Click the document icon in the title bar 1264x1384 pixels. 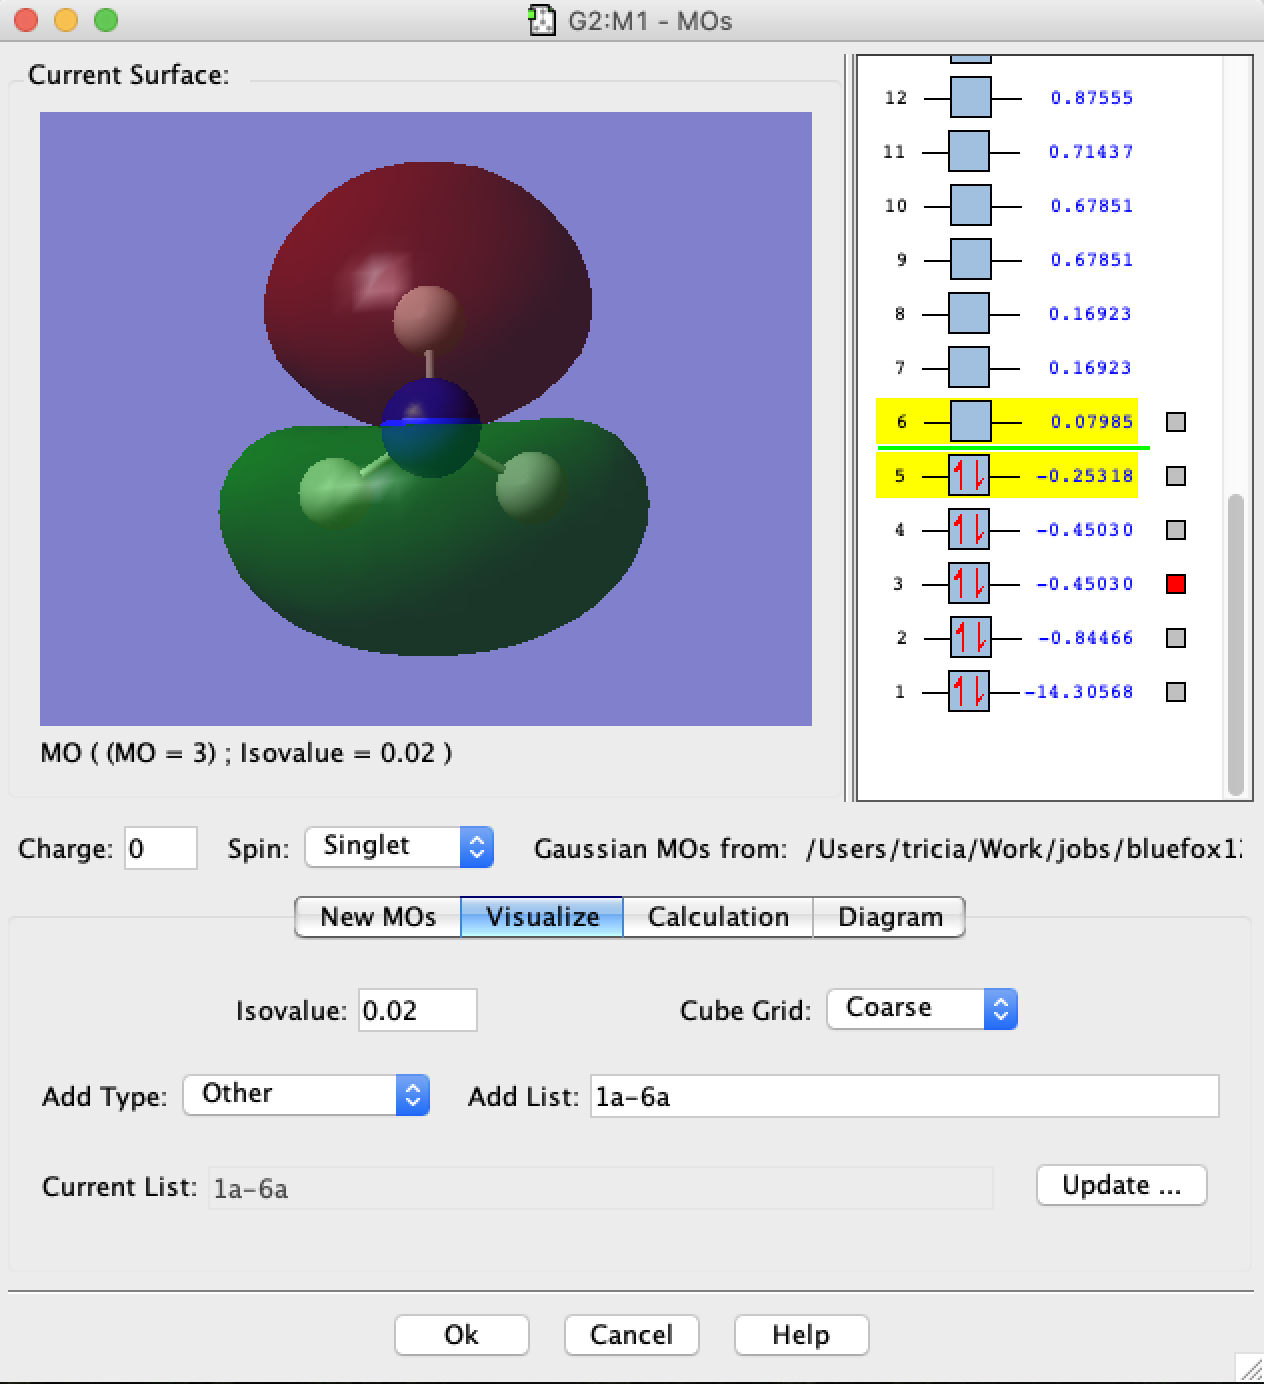click(x=542, y=19)
